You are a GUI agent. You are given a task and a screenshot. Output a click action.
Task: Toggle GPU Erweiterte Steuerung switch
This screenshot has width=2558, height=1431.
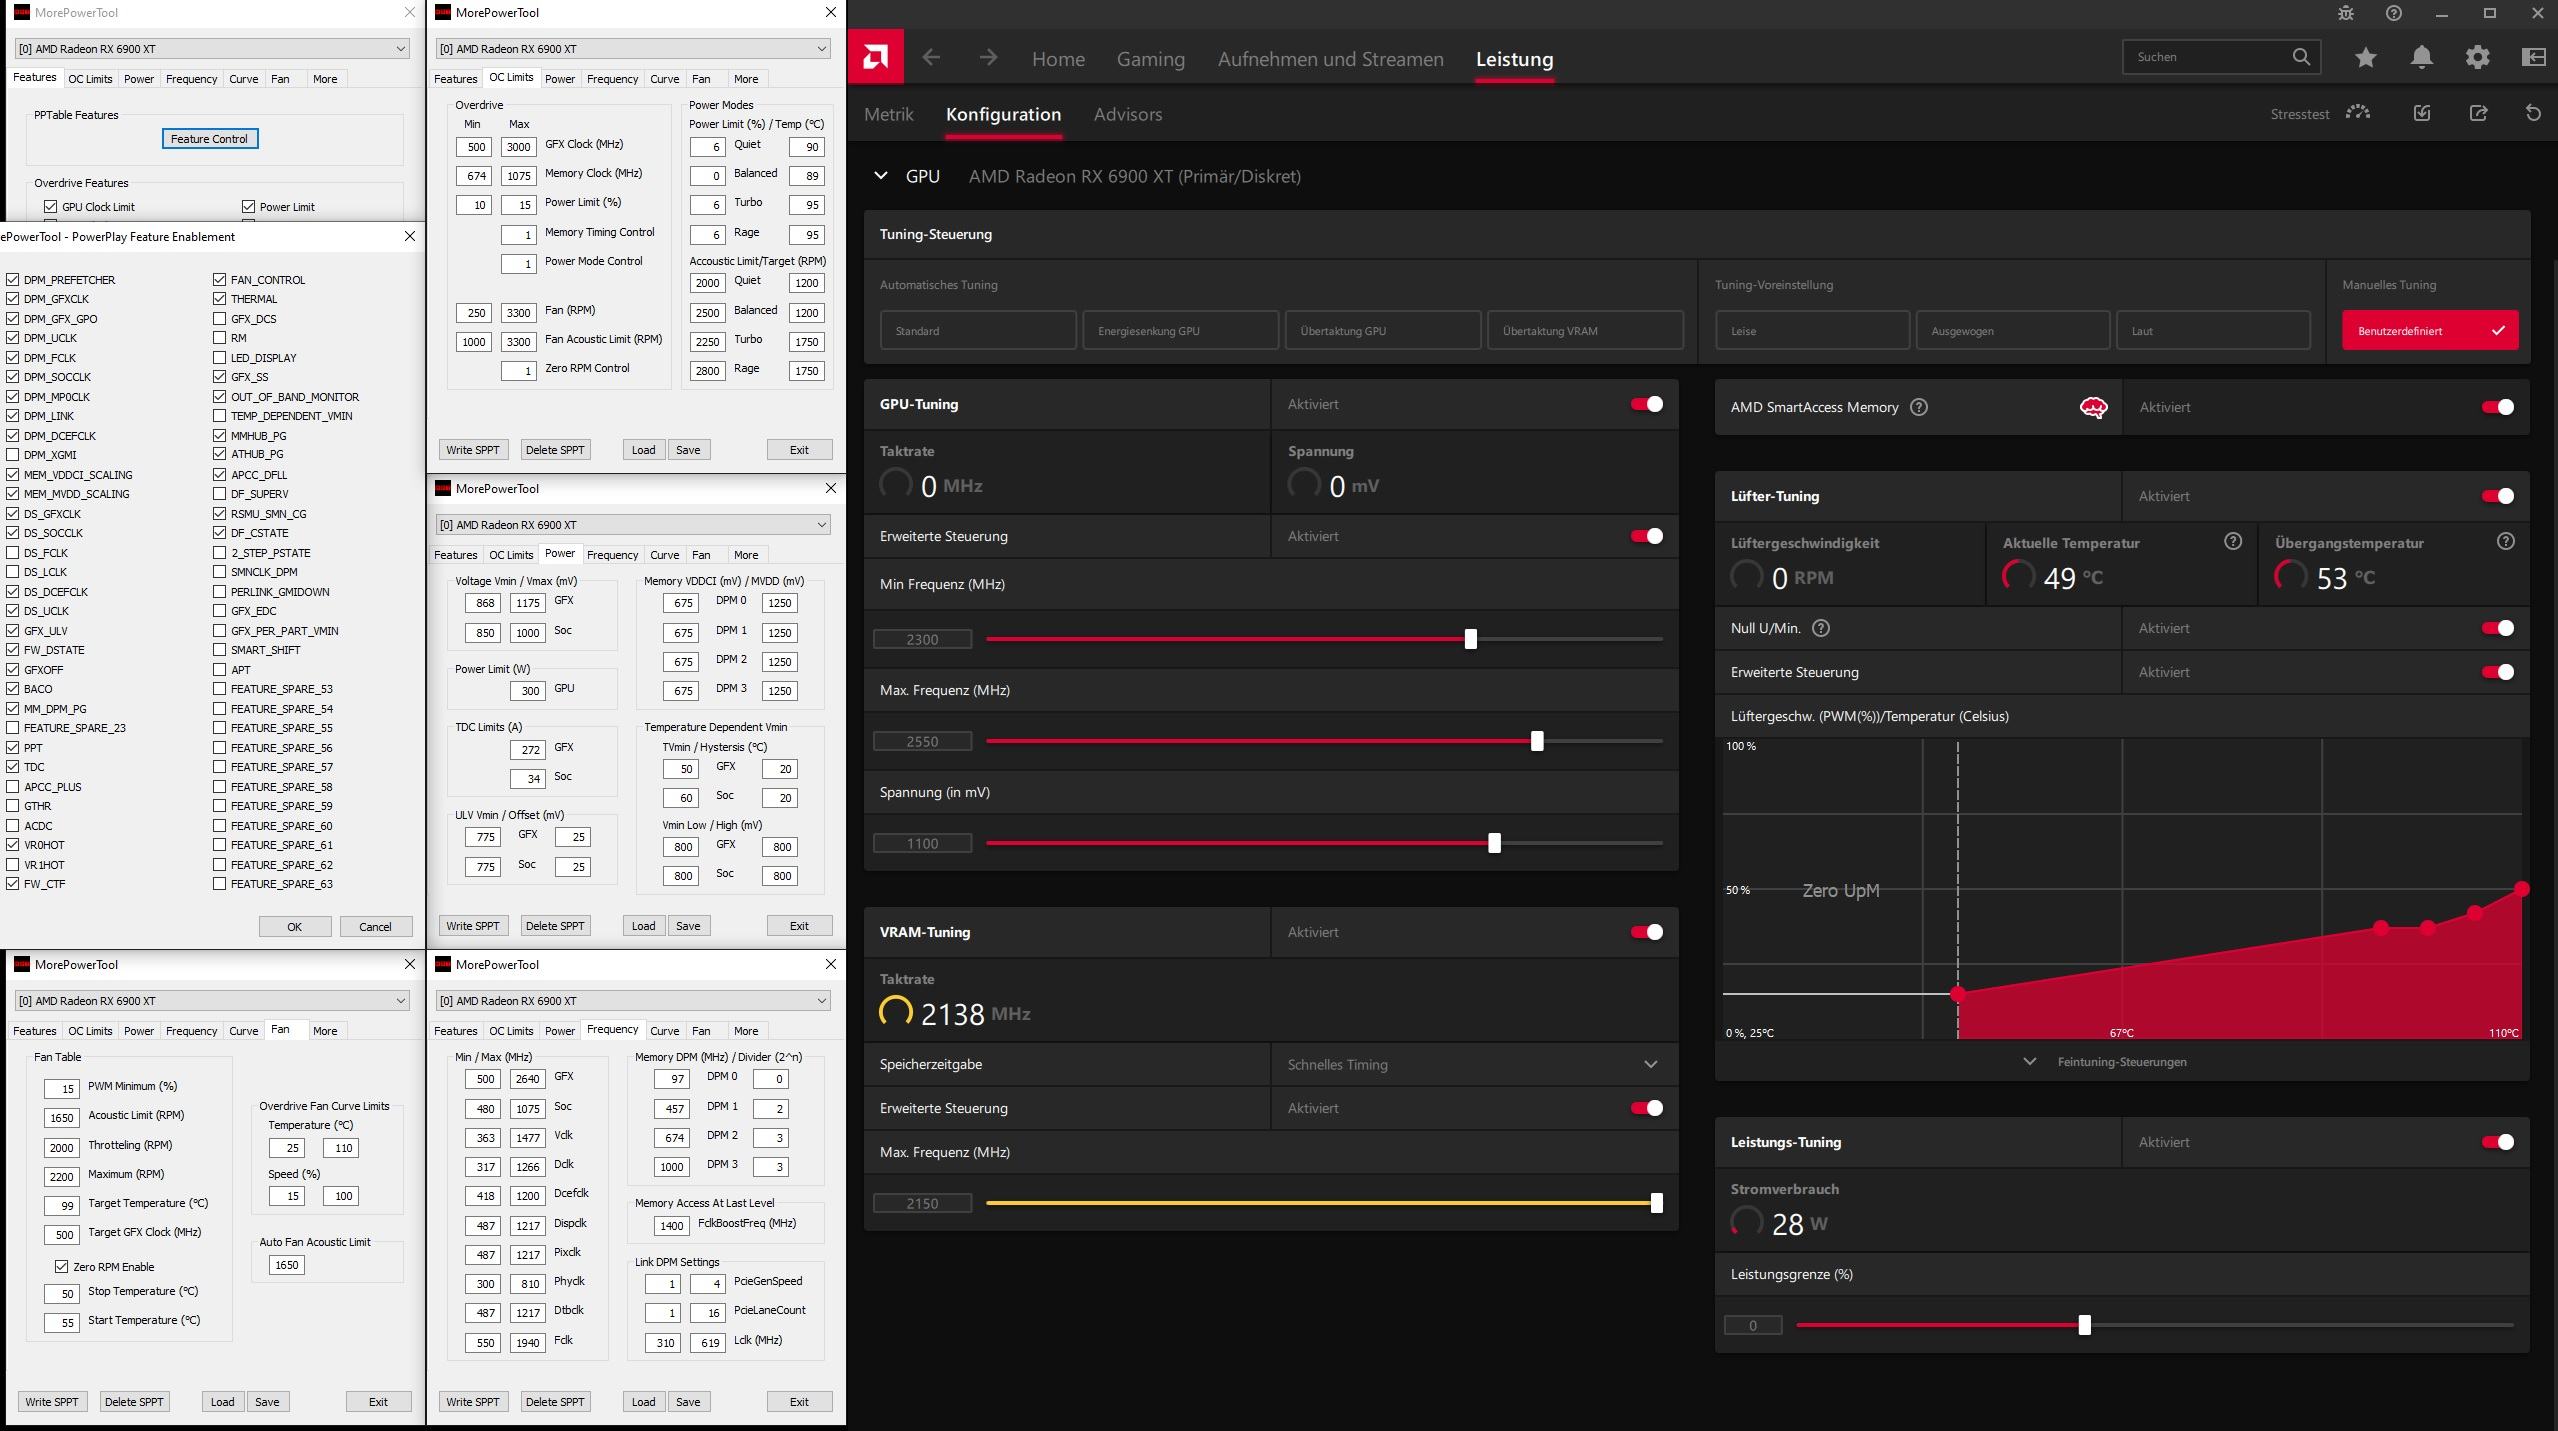tap(1646, 536)
